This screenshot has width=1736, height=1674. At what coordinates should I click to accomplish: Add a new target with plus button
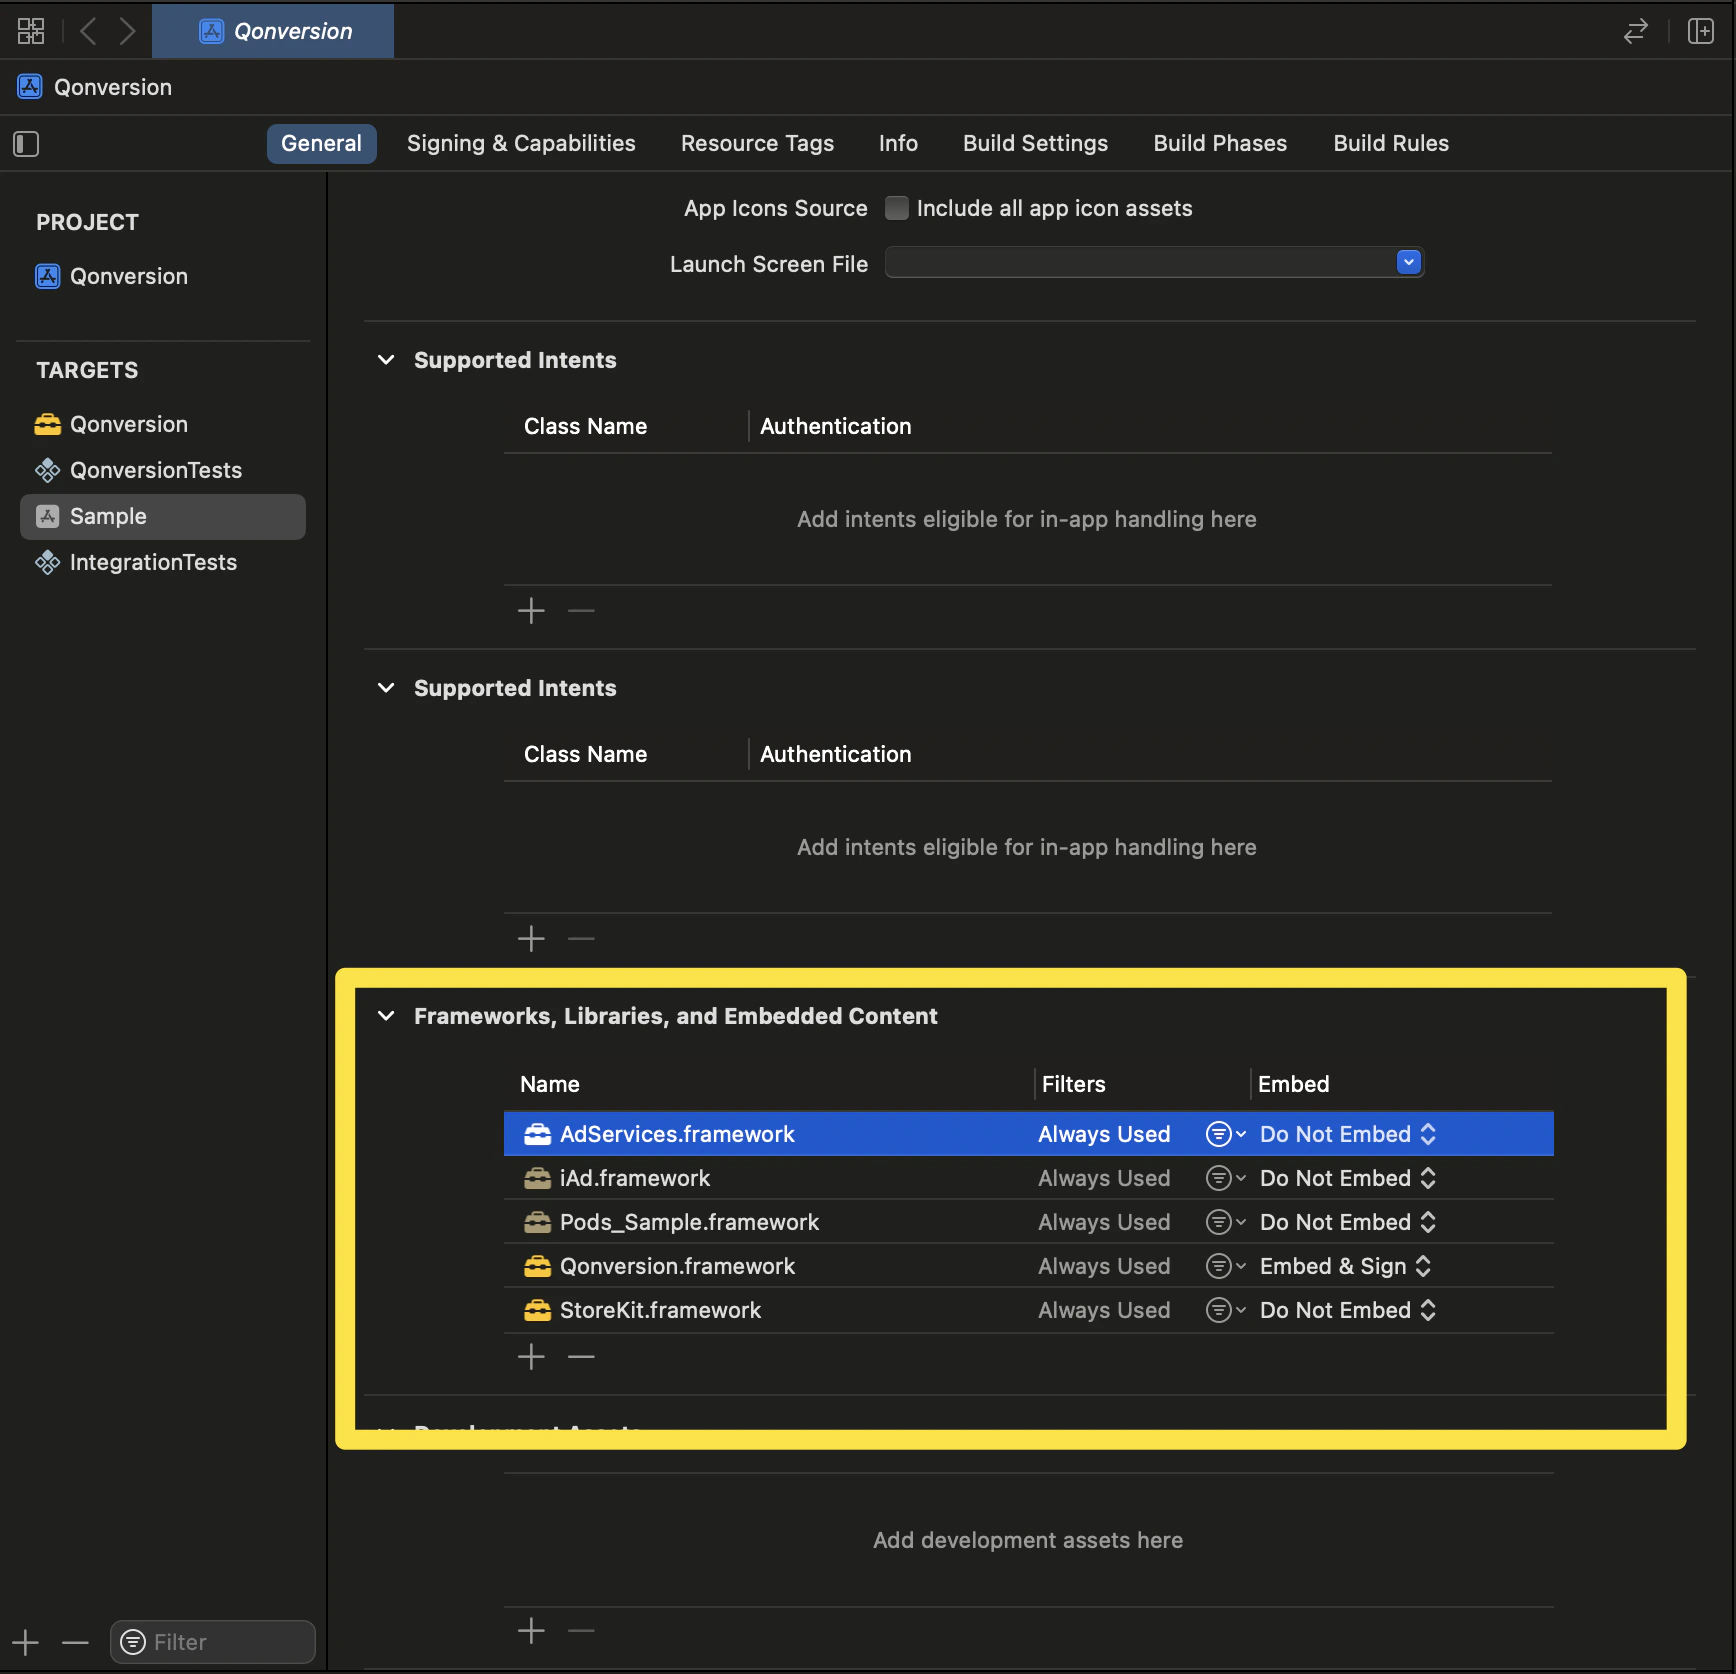point(26,1642)
